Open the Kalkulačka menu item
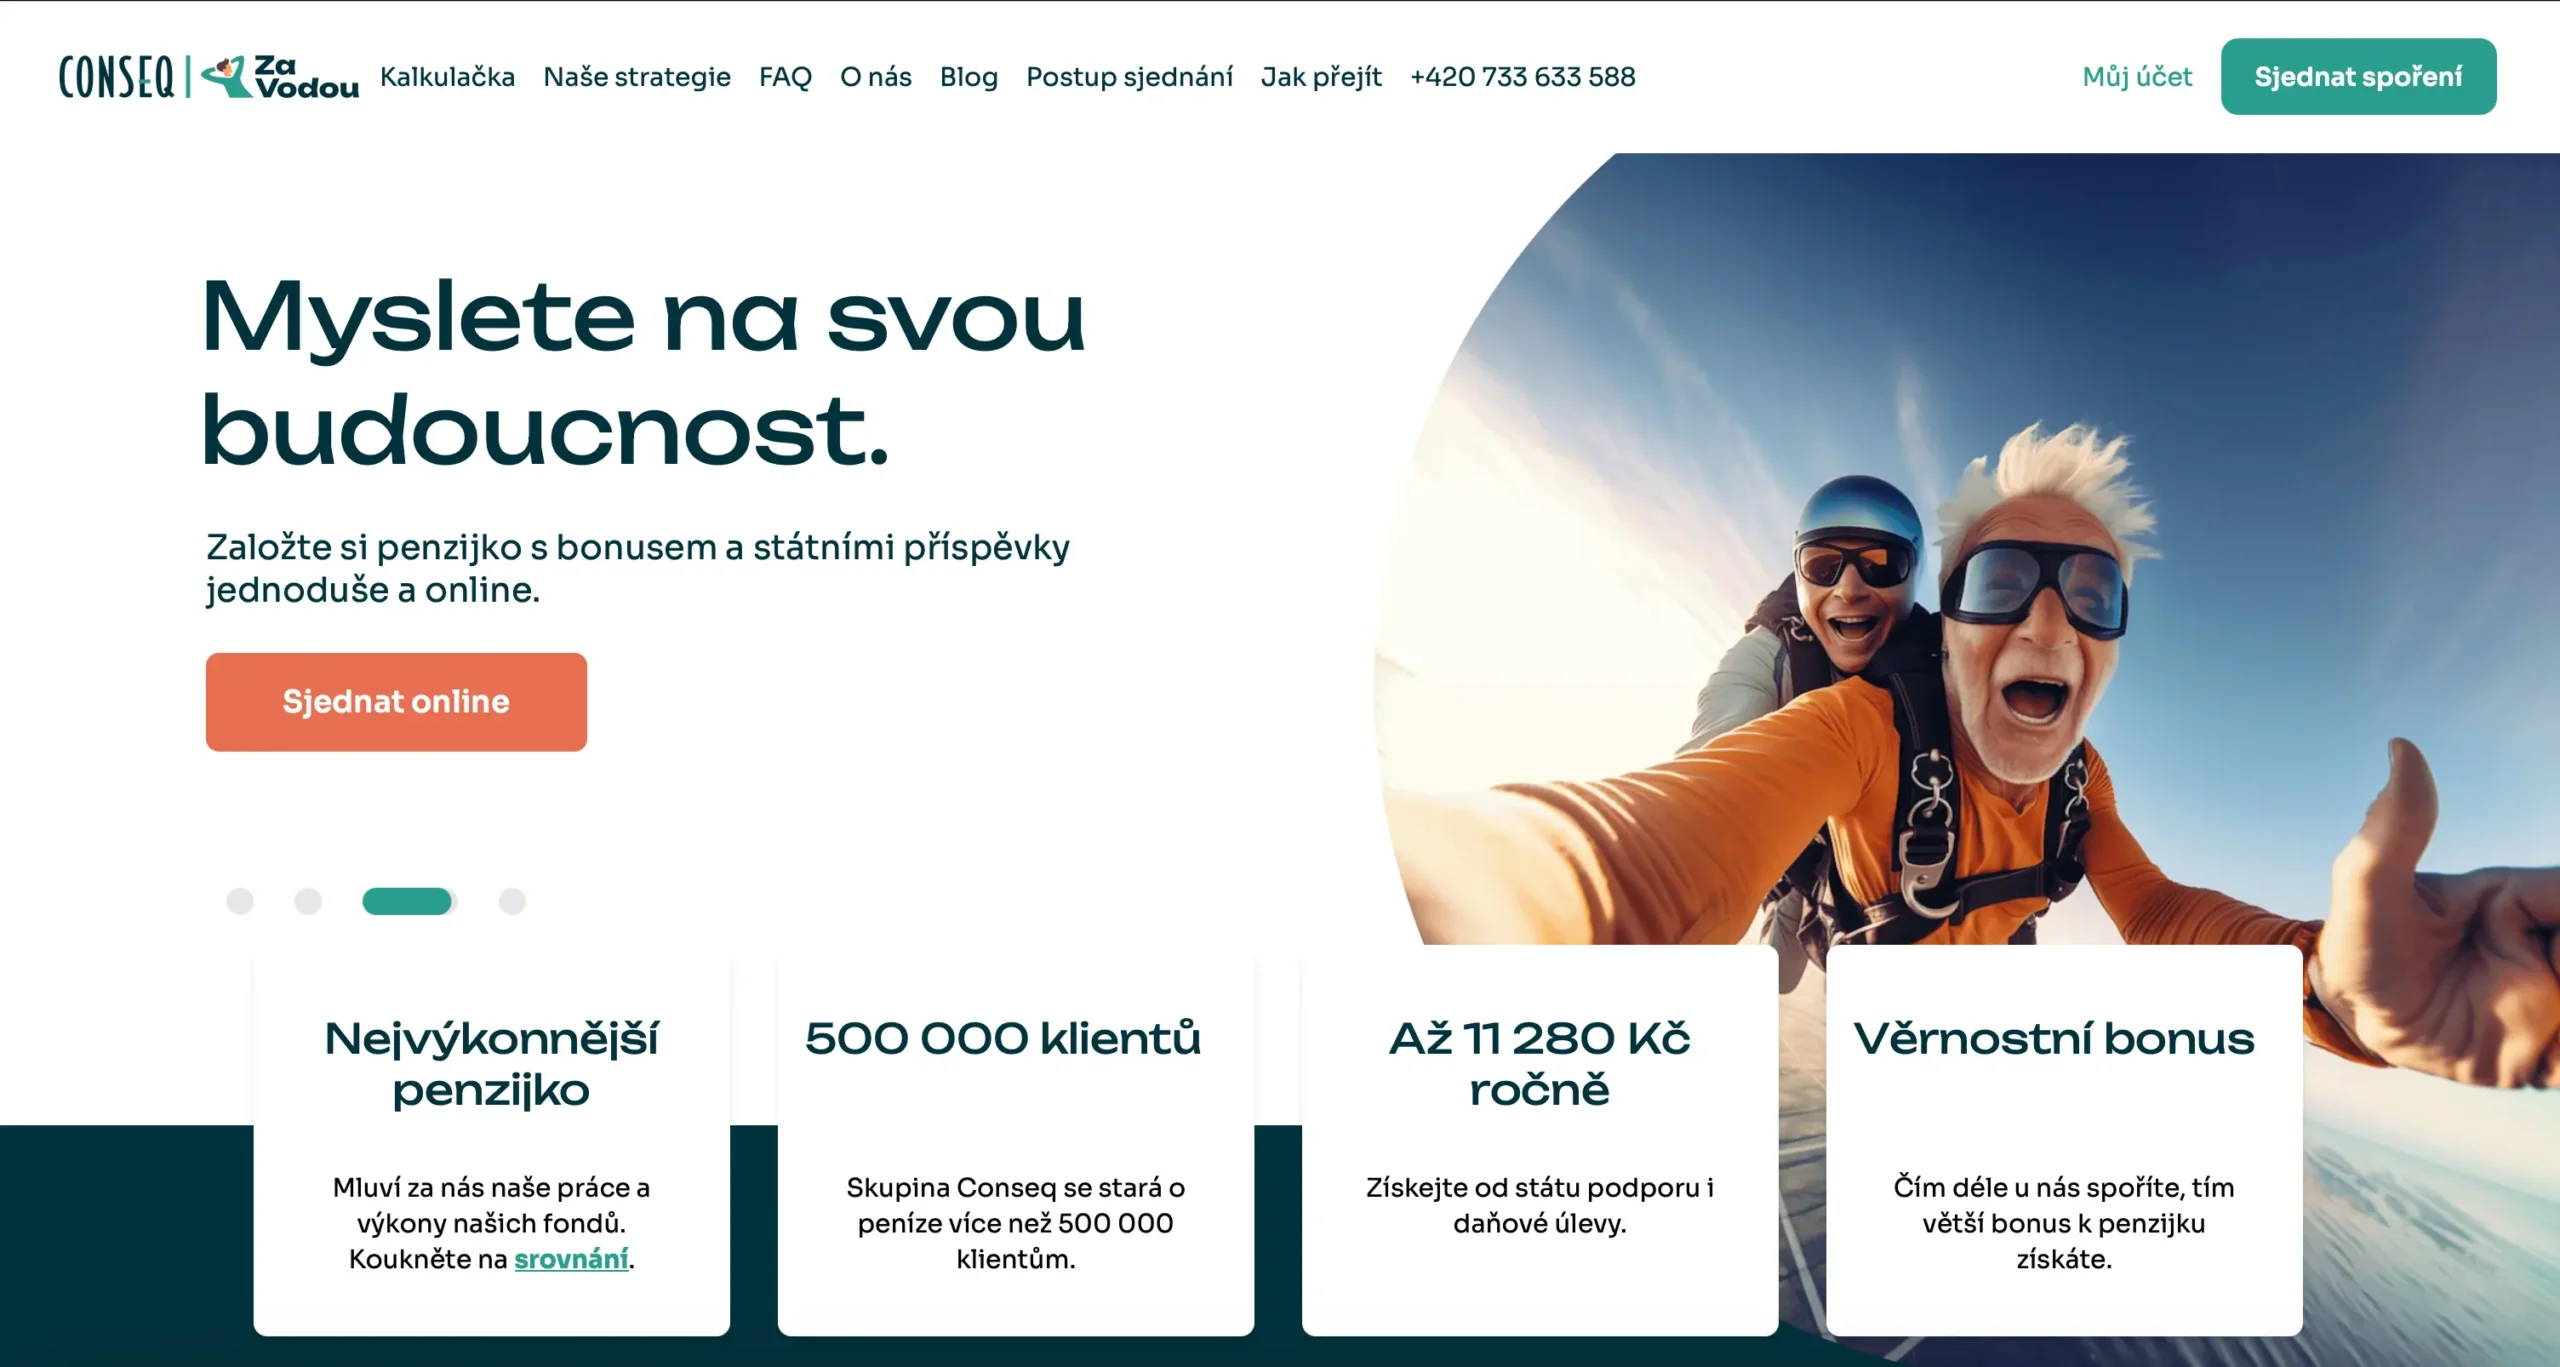Viewport: 2560px width, 1367px height. click(x=447, y=77)
